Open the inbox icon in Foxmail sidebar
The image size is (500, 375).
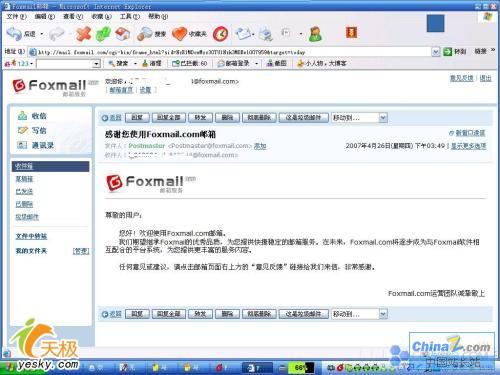tap(22, 116)
